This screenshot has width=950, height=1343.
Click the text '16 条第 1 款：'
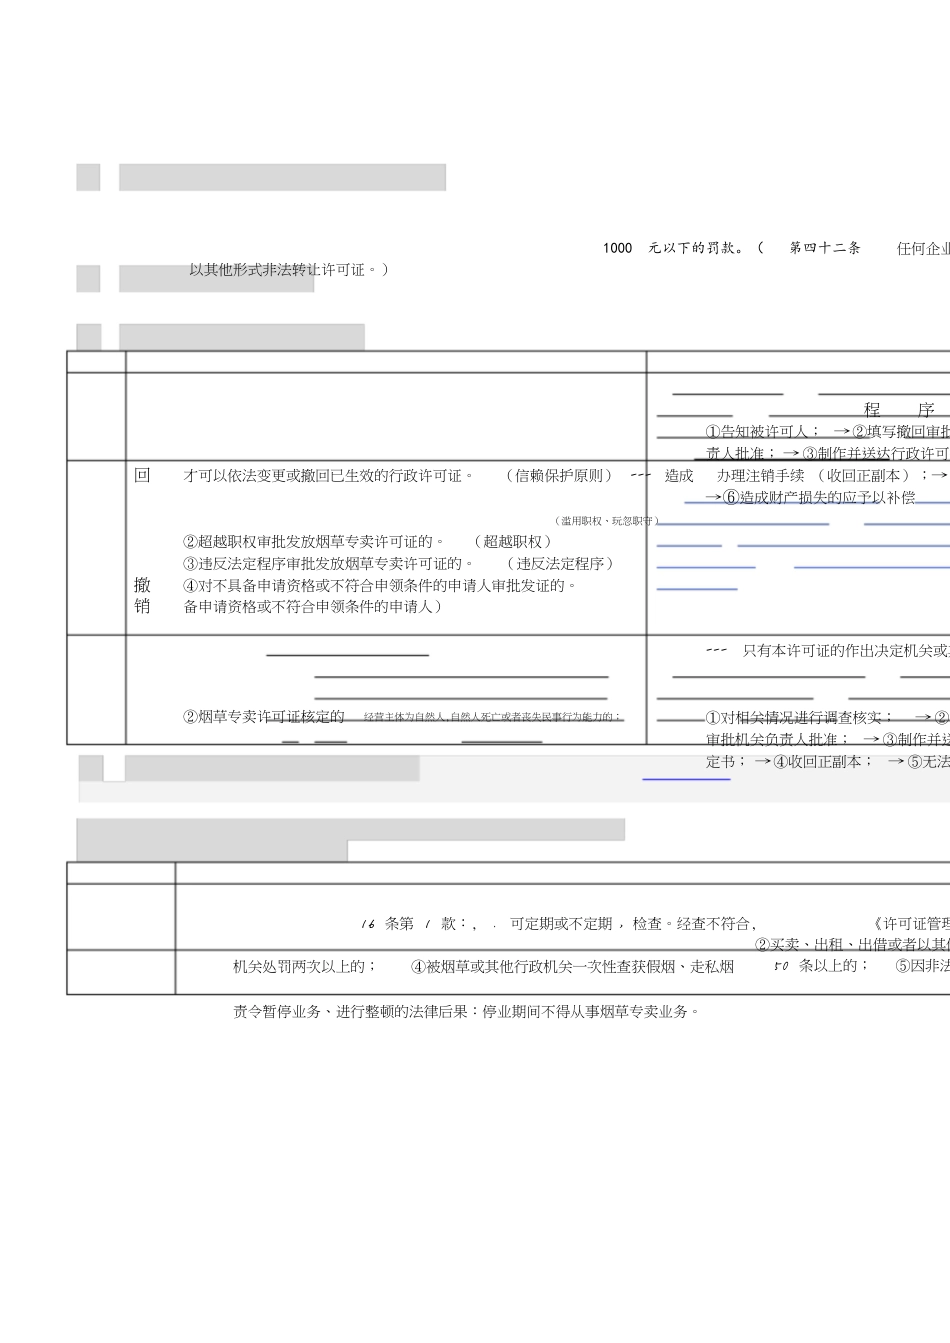[416, 924]
